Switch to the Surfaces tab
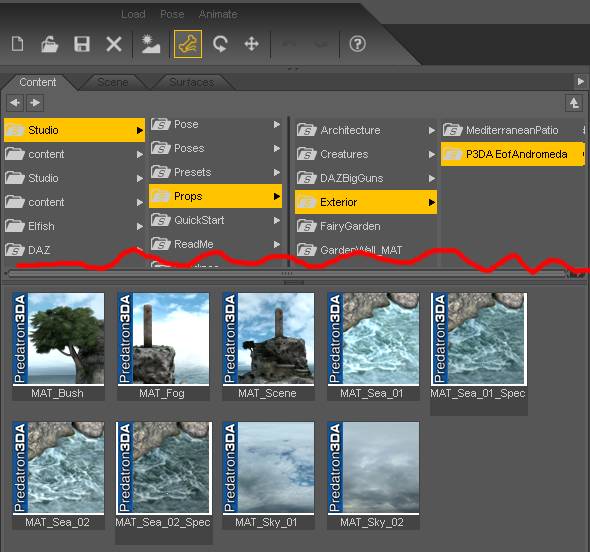590x552 pixels. (192, 82)
